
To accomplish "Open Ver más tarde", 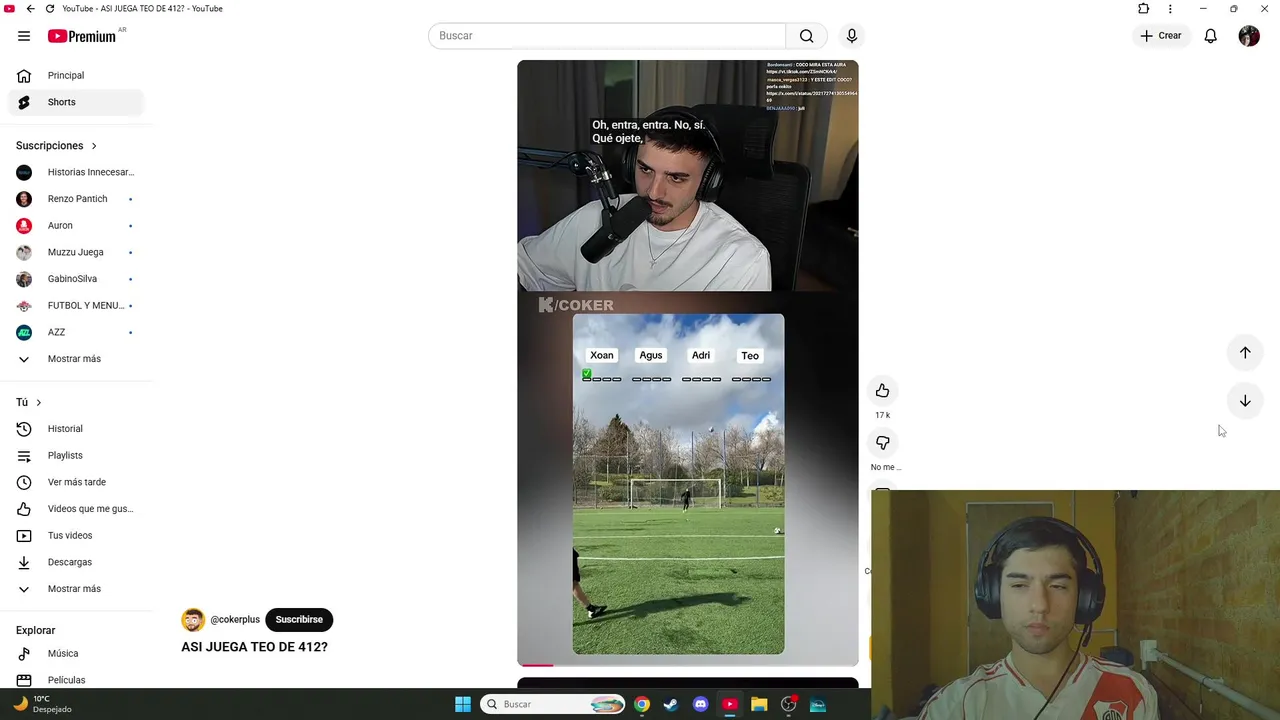I will (x=76, y=482).
